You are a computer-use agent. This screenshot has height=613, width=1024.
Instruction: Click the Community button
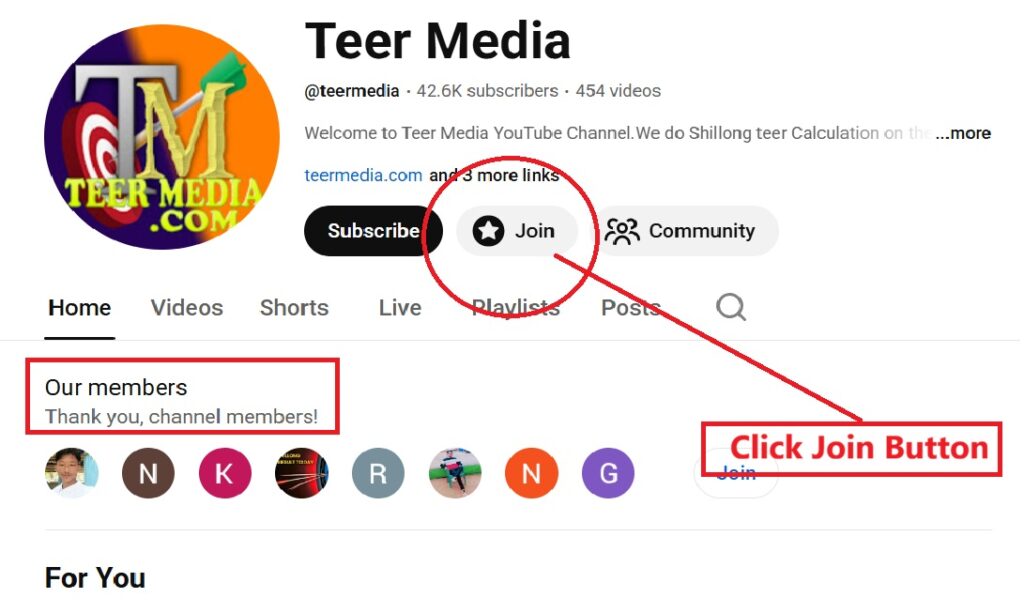pyautogui.click(x=686, y=230)
